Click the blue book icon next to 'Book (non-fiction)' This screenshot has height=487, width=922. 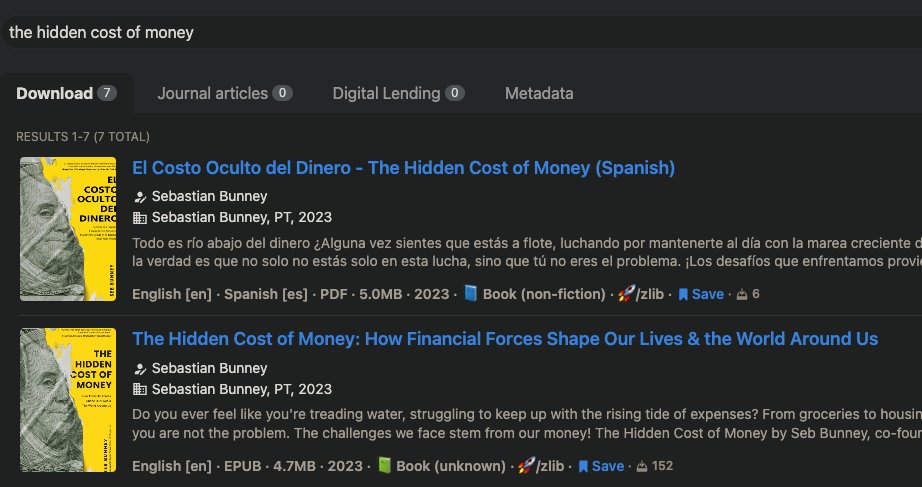click(470, 293)
